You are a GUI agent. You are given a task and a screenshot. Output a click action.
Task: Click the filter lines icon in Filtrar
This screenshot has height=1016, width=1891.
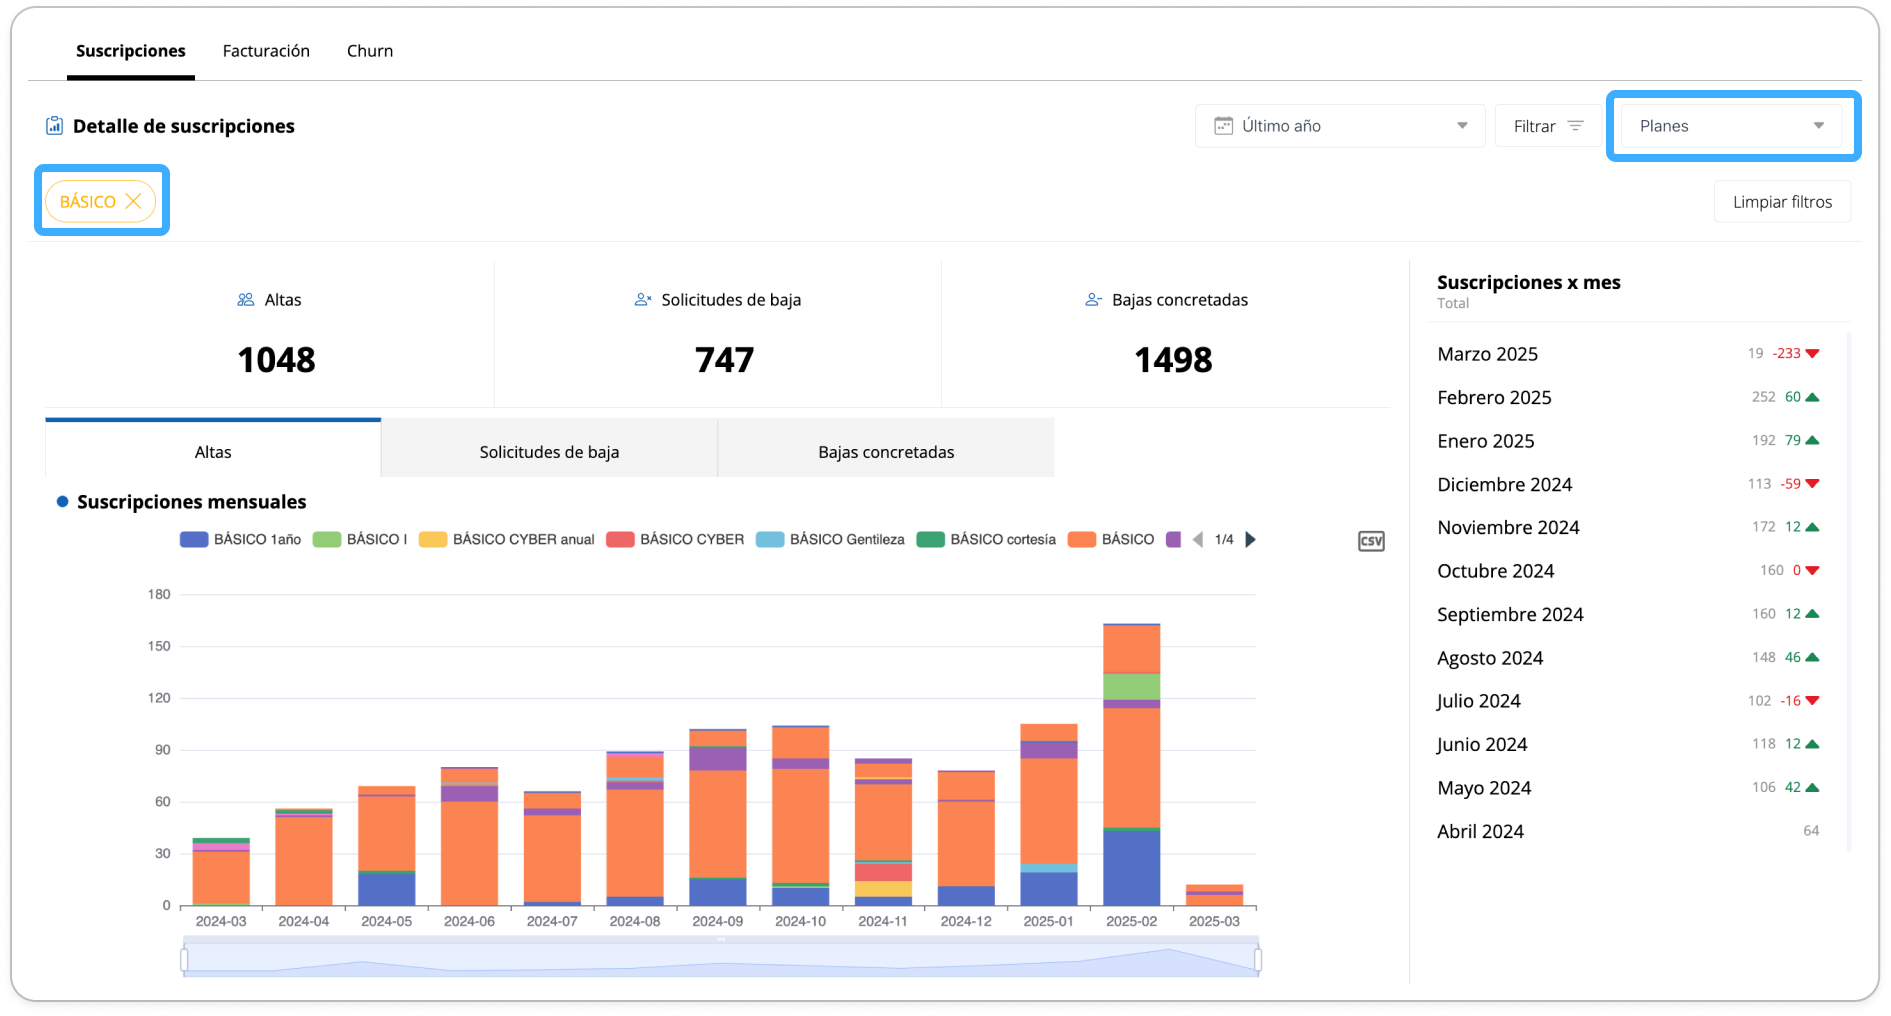[1575, 126]
